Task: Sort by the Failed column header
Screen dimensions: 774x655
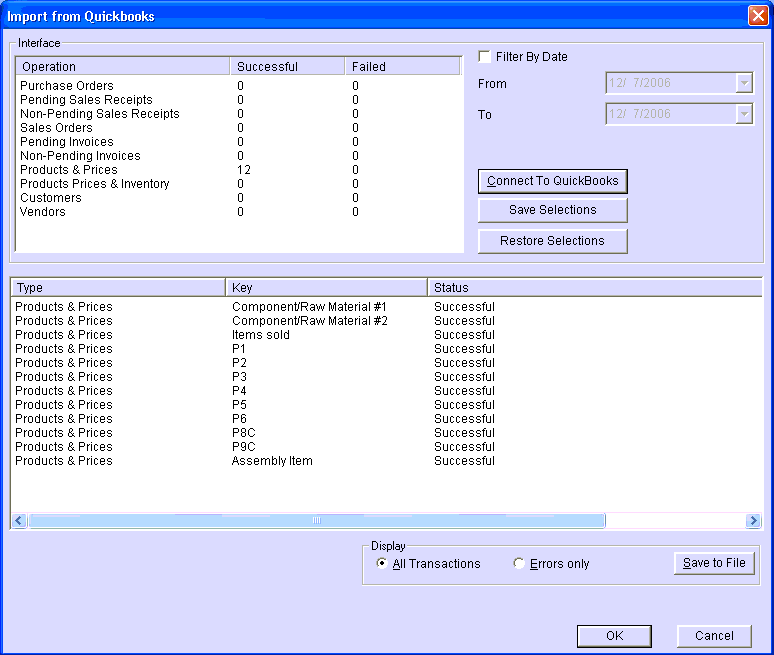Action: coord(403,67)
